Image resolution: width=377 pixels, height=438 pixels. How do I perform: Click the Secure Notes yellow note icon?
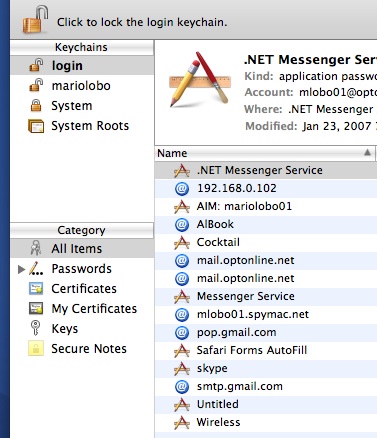(36, 349)
